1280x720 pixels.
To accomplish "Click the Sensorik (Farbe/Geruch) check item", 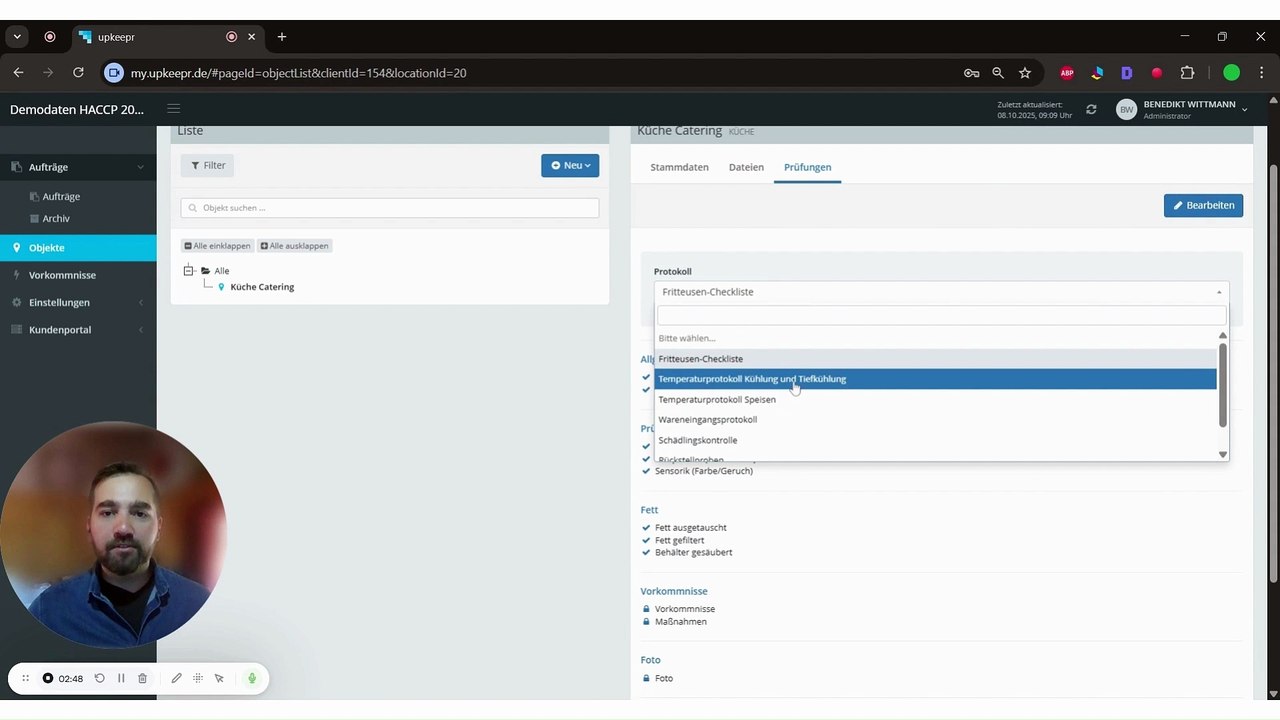I will [697, 471].
